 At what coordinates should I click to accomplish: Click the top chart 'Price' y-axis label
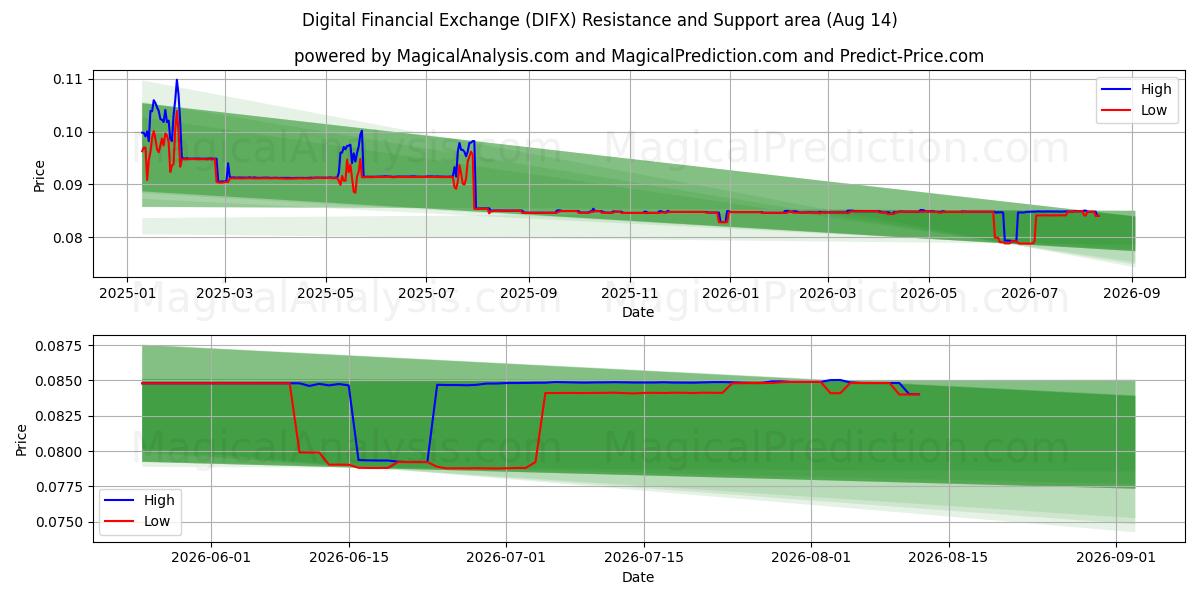(40, 176)
